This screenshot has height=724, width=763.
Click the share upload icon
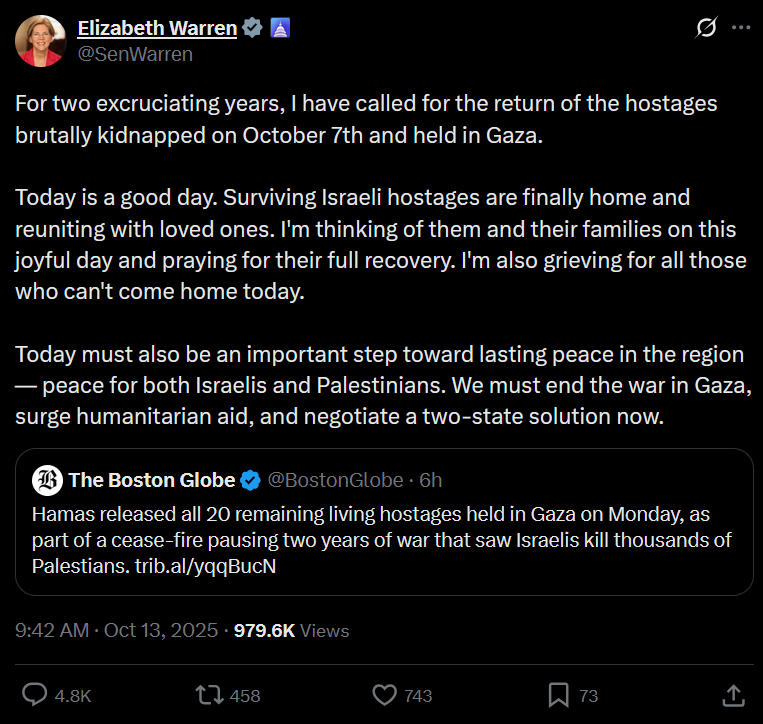coord(732,694)
